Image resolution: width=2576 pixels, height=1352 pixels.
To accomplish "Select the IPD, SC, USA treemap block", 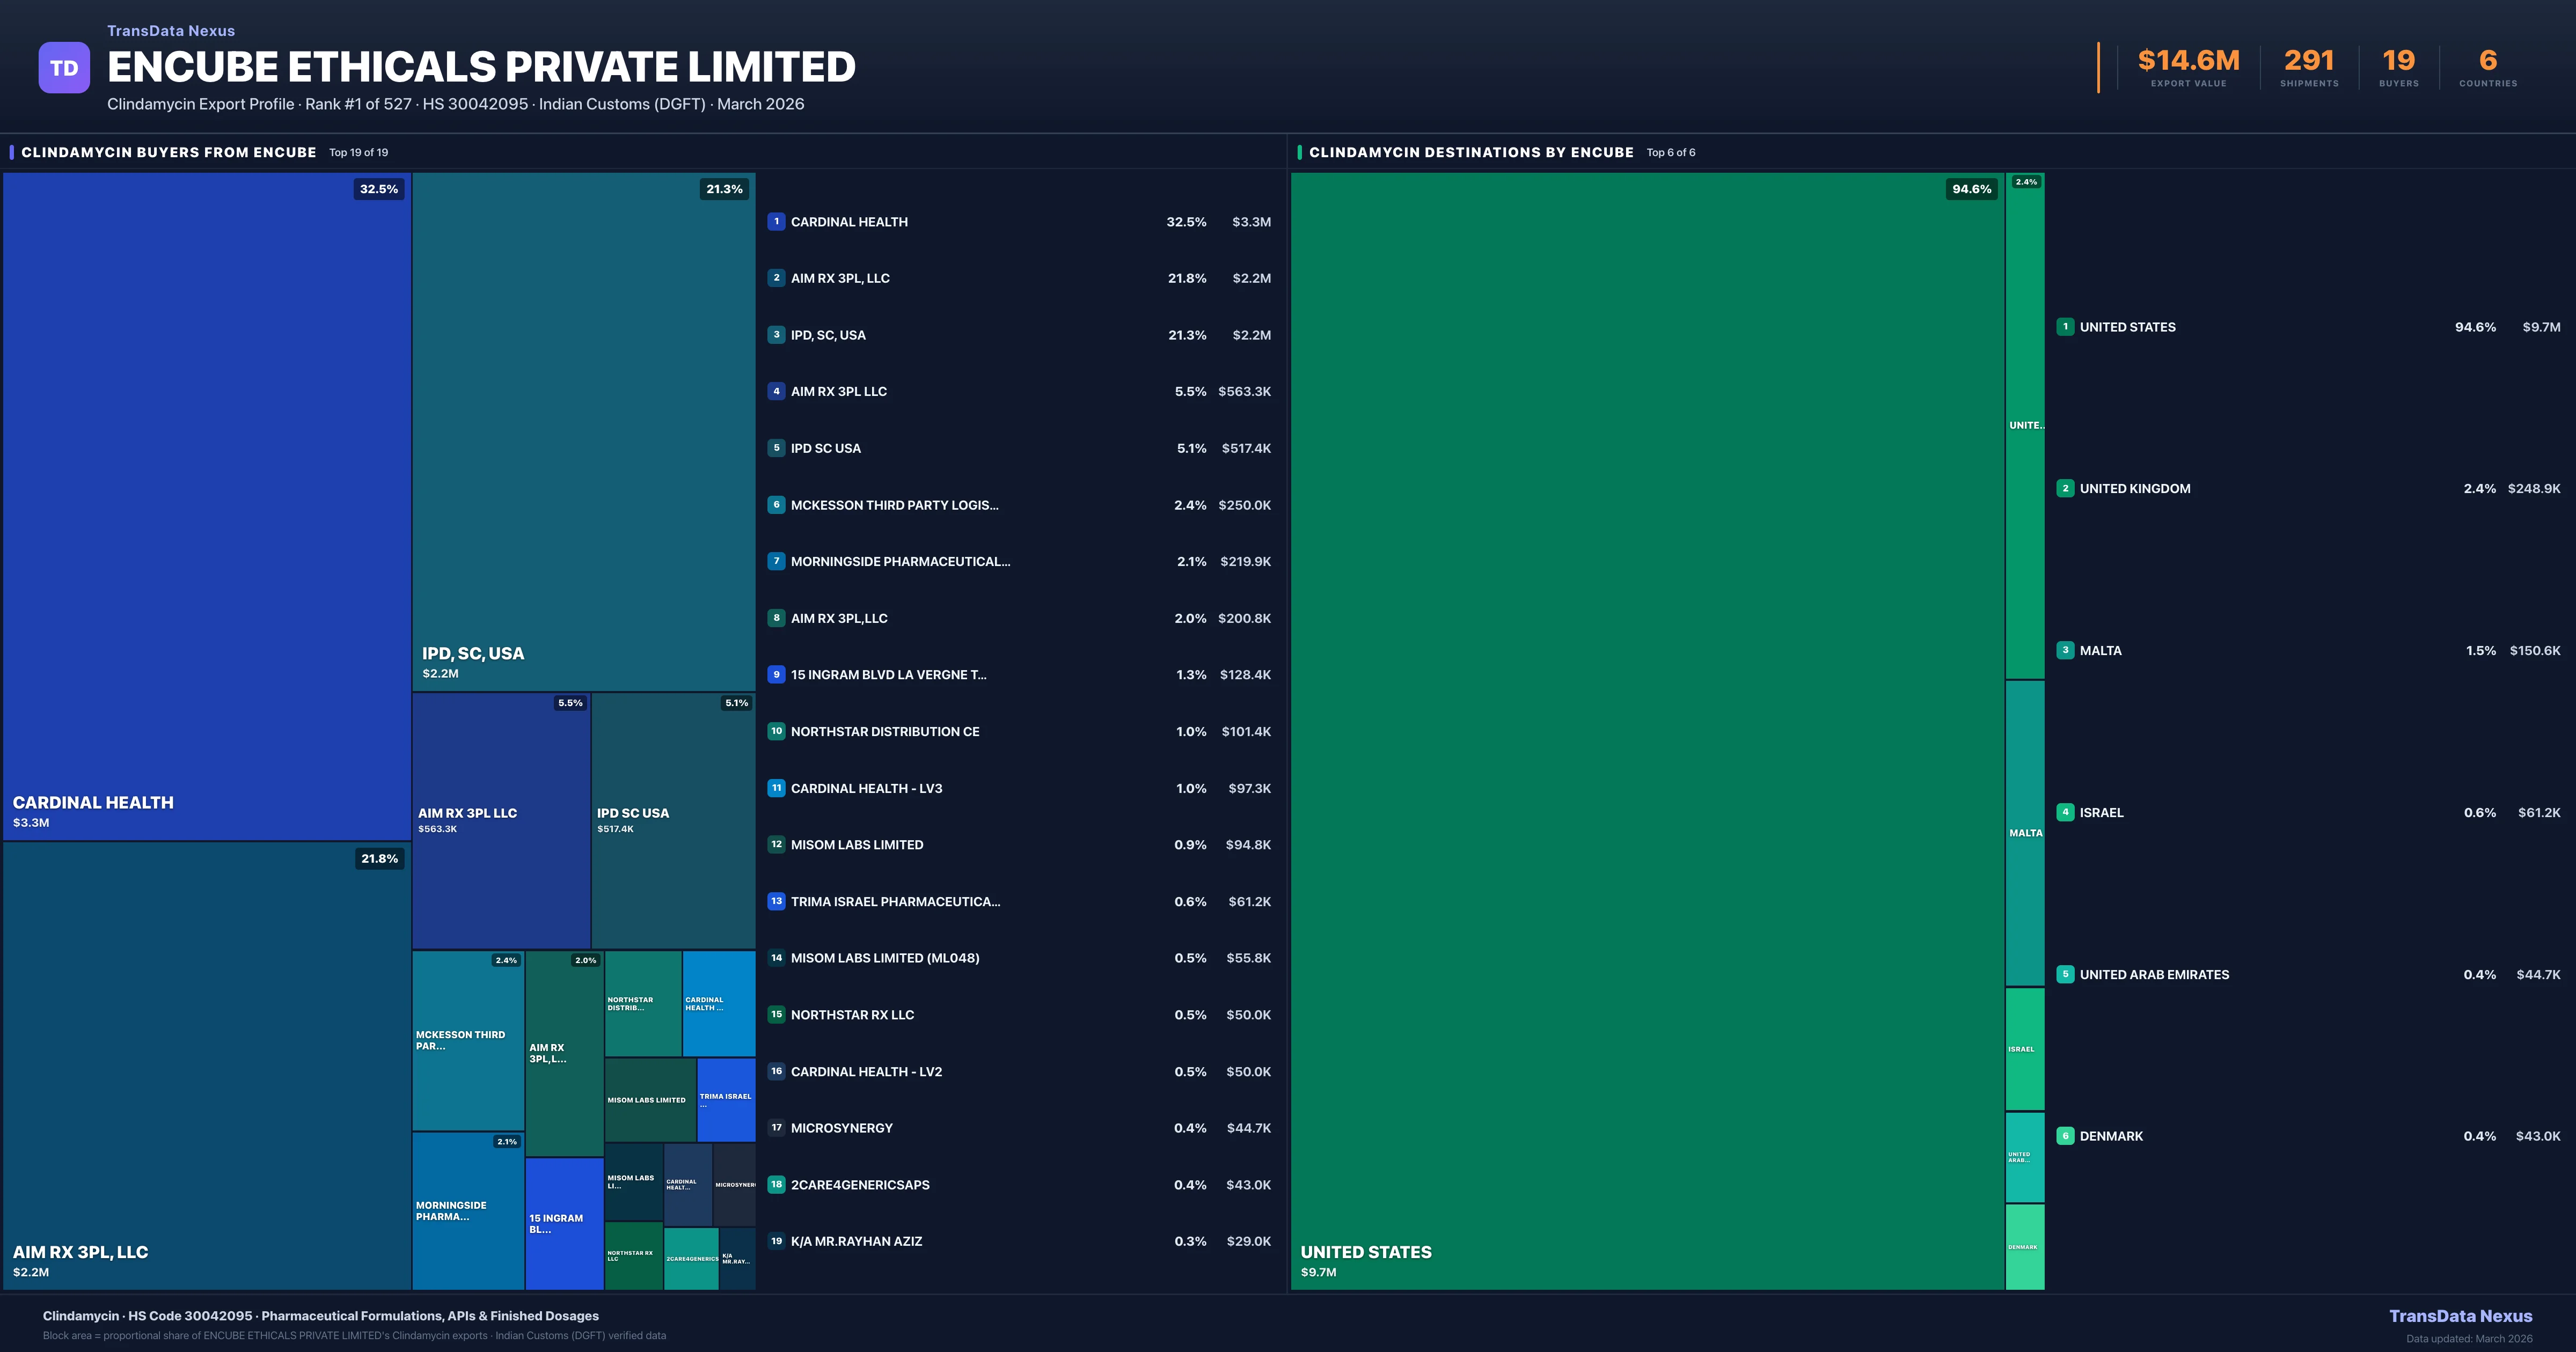I will pos(583,430).
